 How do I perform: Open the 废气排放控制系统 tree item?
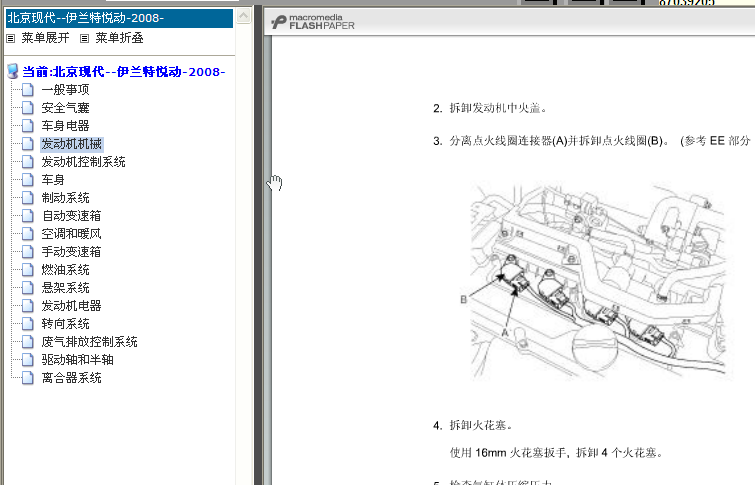pyautogui.click(x=89, y=342)
